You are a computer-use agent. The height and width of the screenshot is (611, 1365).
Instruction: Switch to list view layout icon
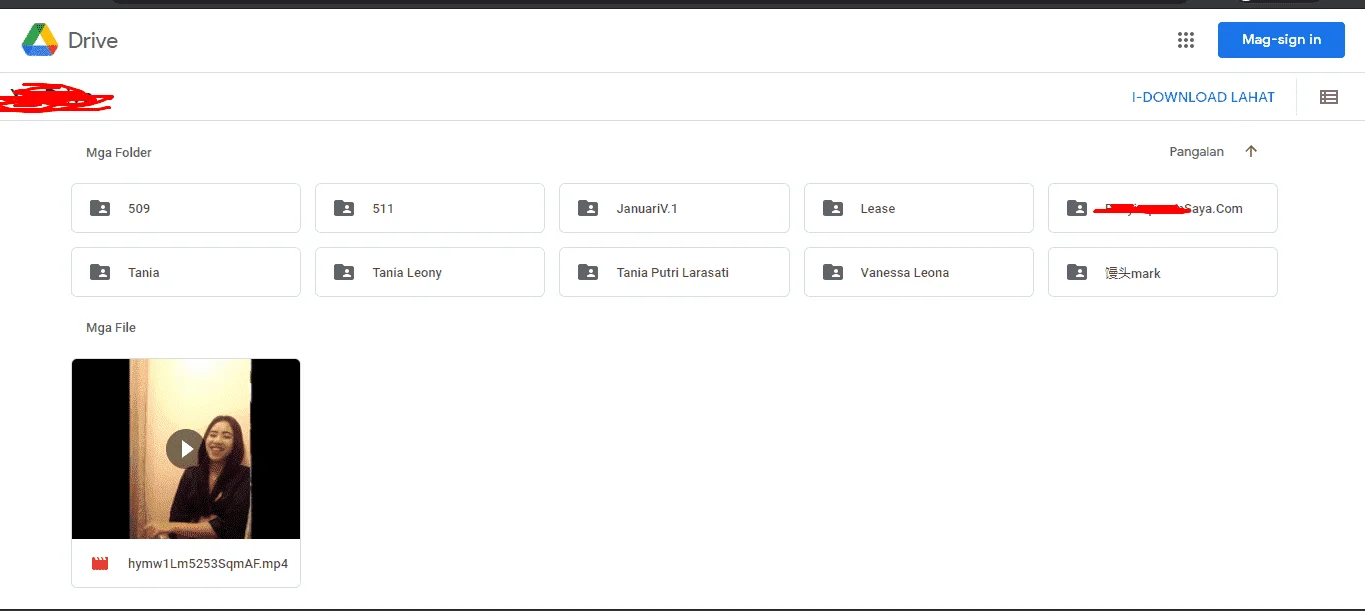(x=1329, y=97)
